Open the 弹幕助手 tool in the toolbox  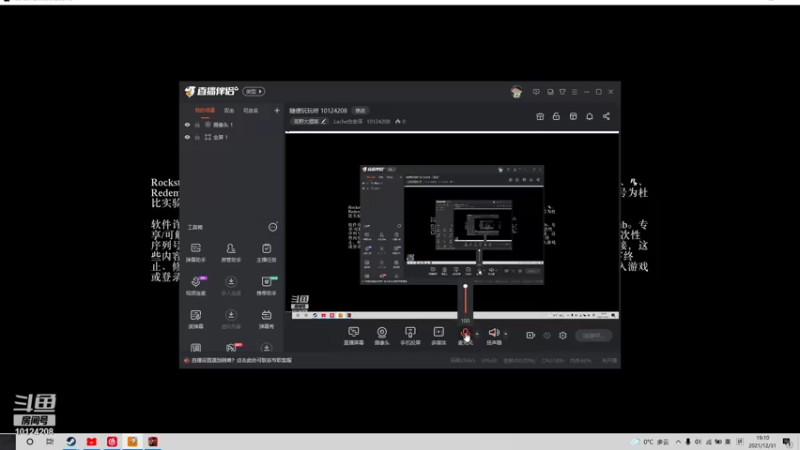(x=196, y=252)
